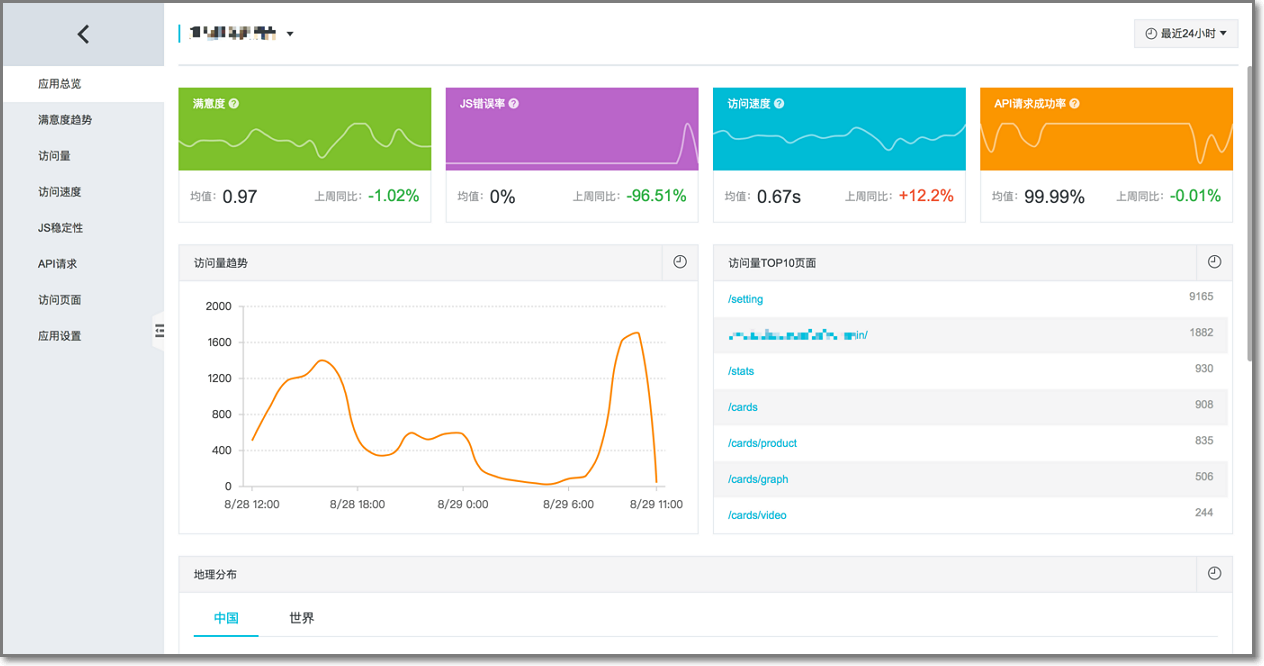The width and height of the screenshot is (1264, 666).
Task: Open the /cards/video page link
Action: [757, 515]
